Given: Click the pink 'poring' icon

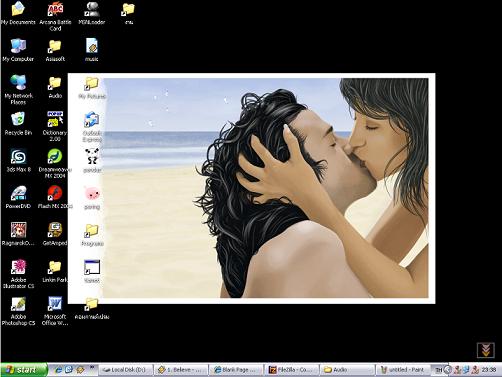Looking at the screenshot, I should 92,198.
